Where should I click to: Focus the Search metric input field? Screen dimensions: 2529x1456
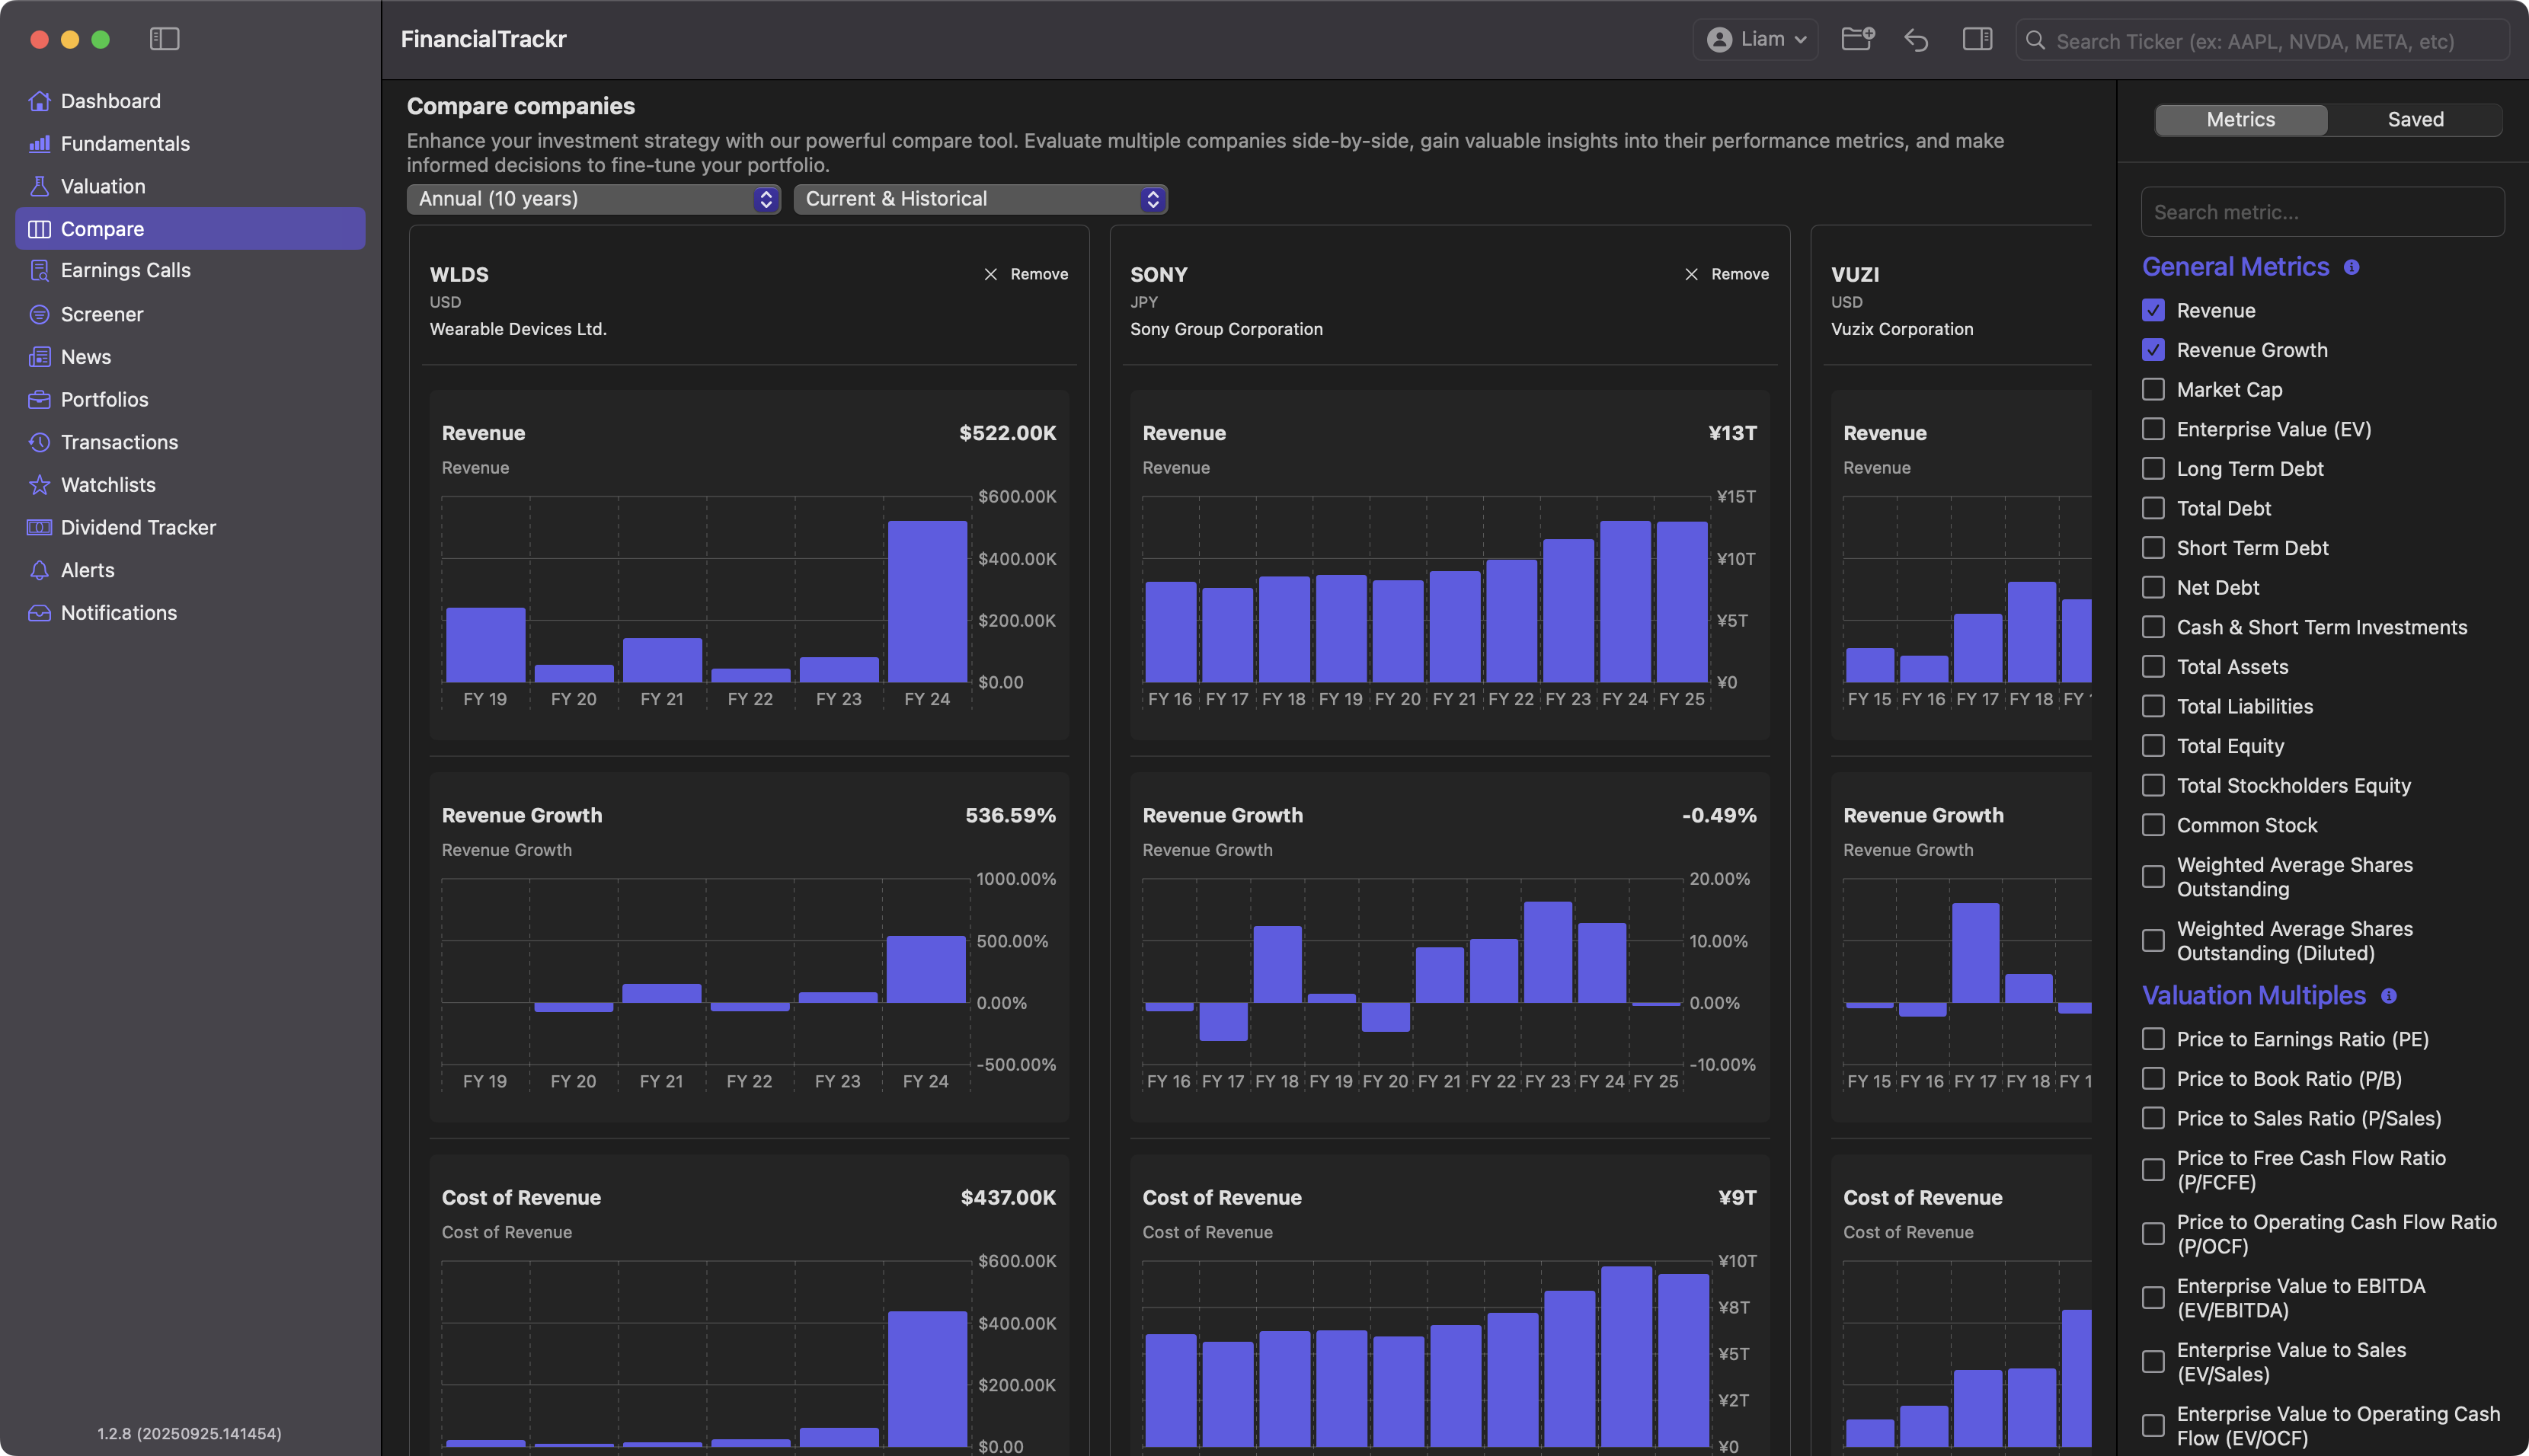pos(2322,212)
